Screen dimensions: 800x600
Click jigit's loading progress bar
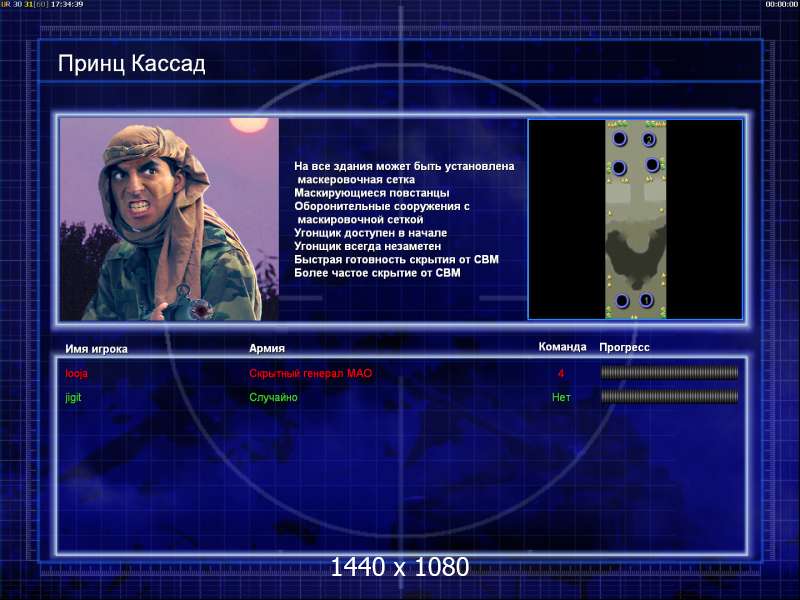tap(669, 396)
